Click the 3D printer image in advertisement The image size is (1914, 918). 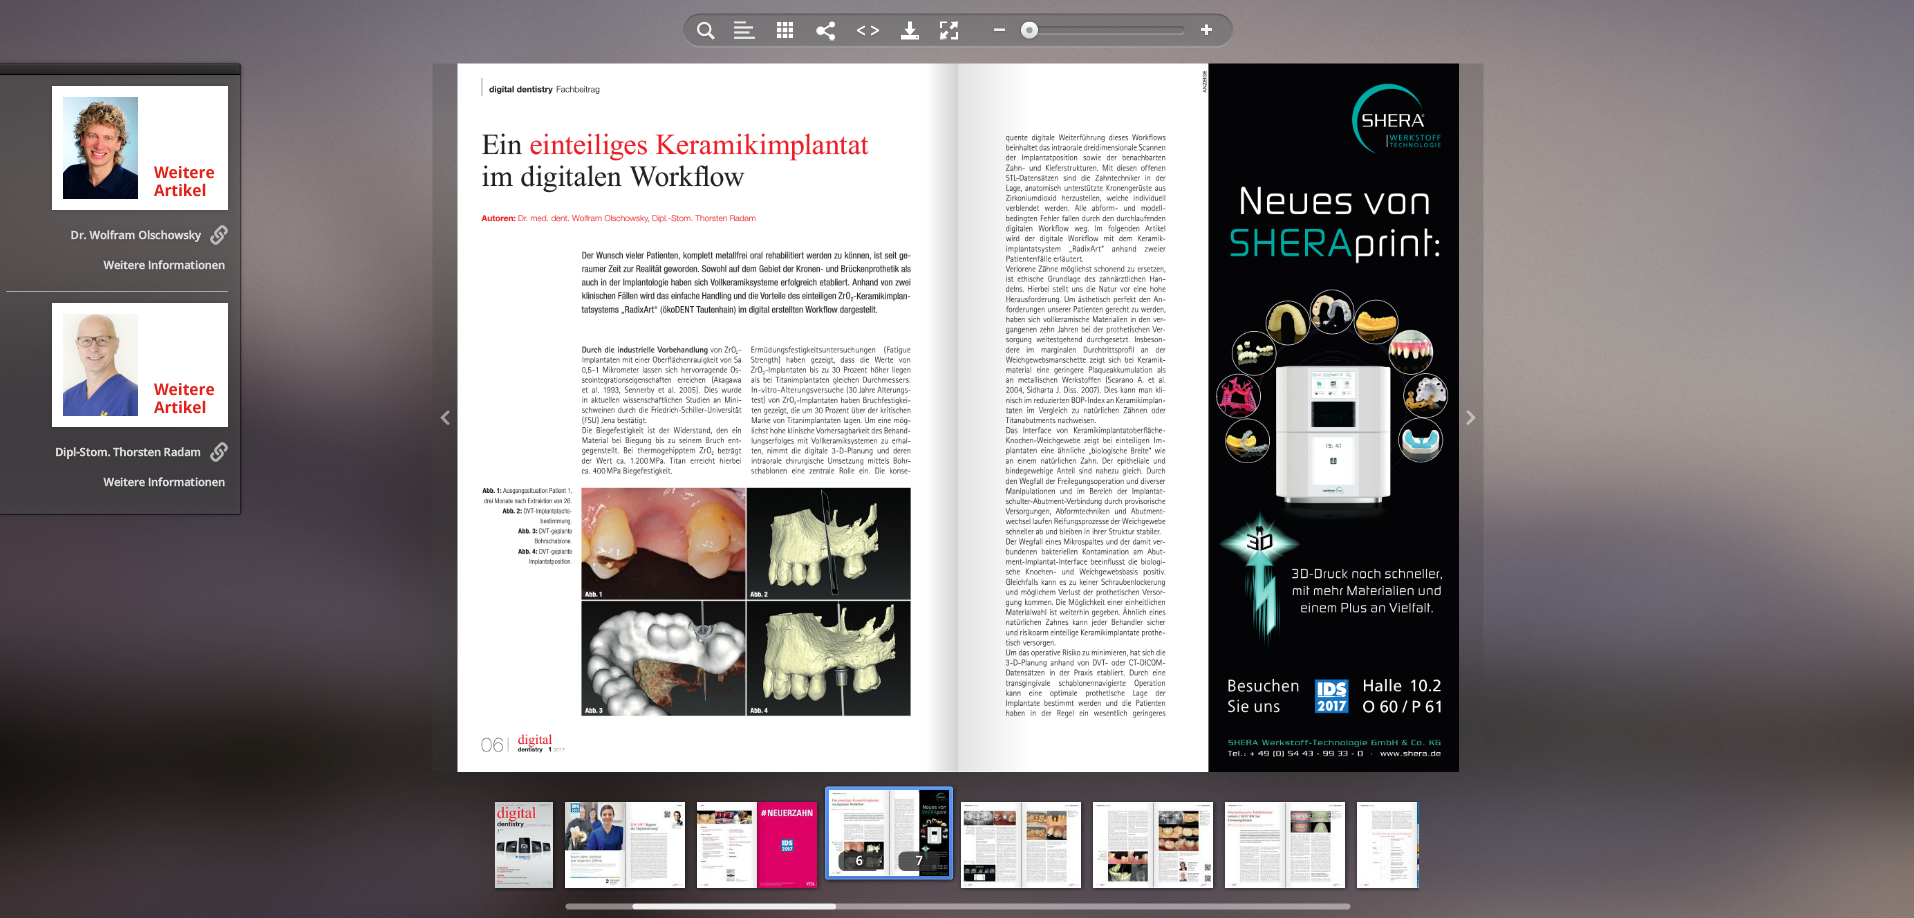click(x=1333, y=432)
